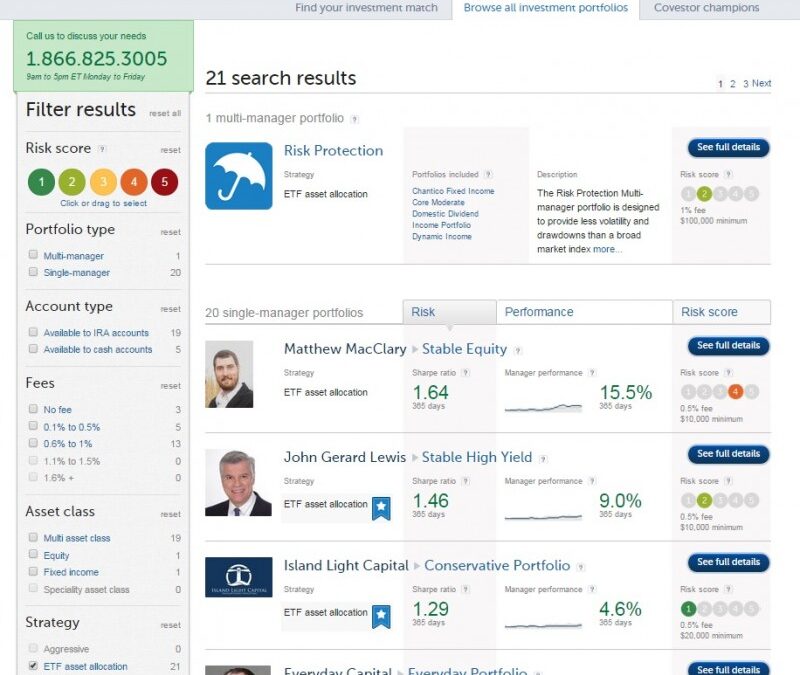Expand the Risk Protection description with more link
Screen dimensions: 800x675
[x=606, y=249]
